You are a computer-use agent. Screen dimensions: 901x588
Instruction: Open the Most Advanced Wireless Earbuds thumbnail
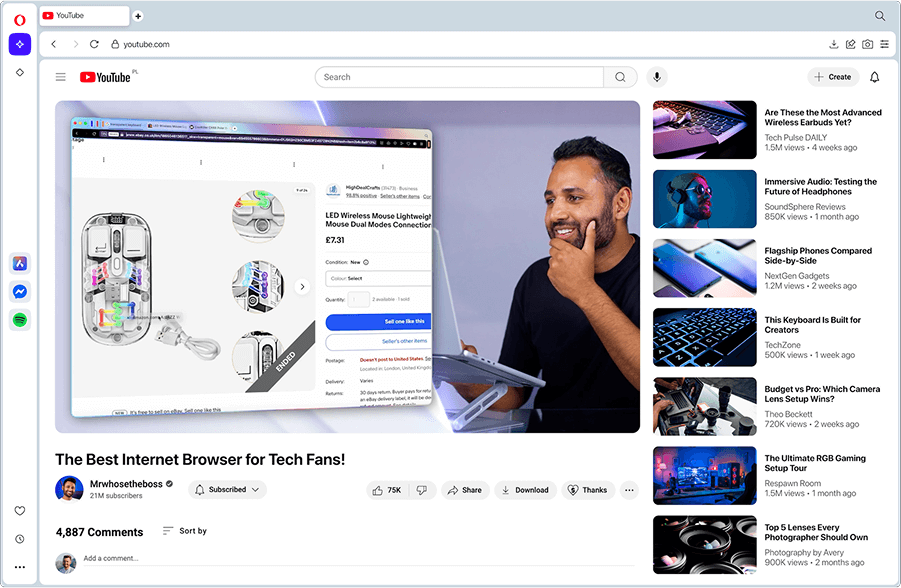point(704,130)
